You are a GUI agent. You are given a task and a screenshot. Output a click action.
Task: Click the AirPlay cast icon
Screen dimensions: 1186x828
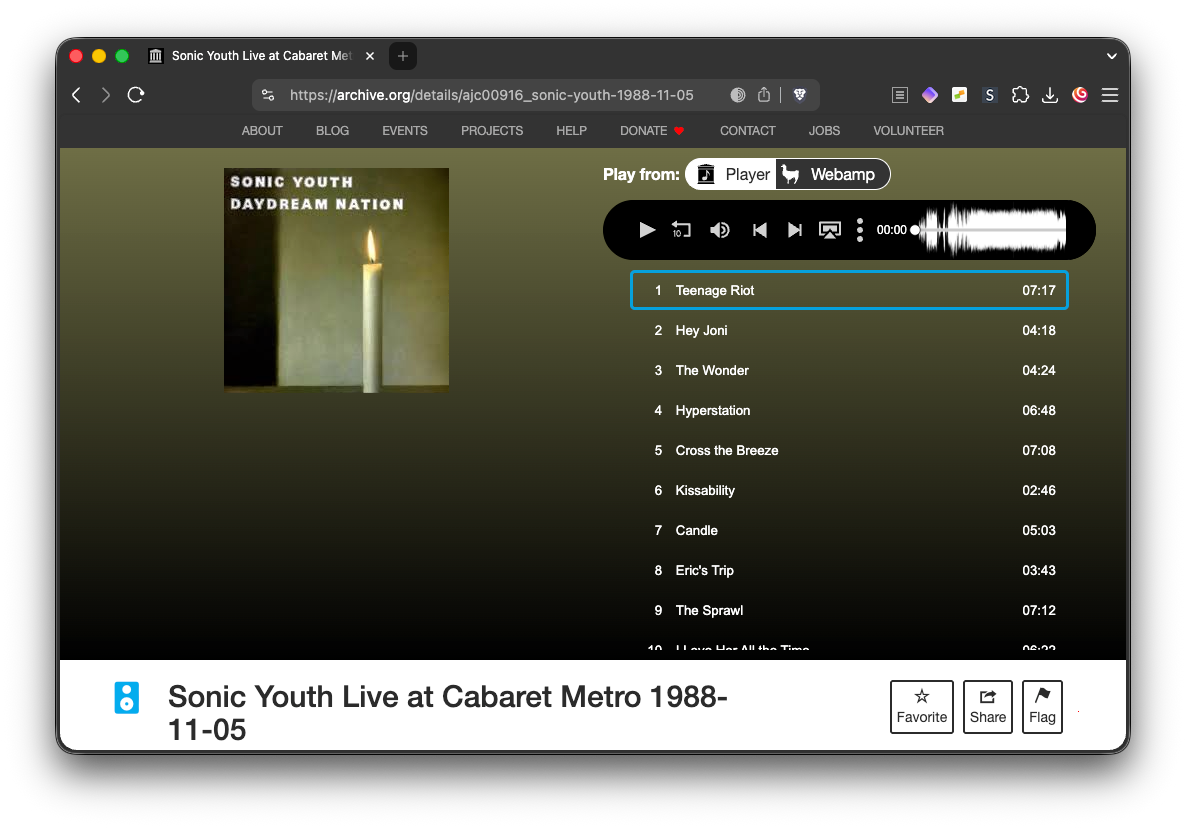tap(829, 230)
